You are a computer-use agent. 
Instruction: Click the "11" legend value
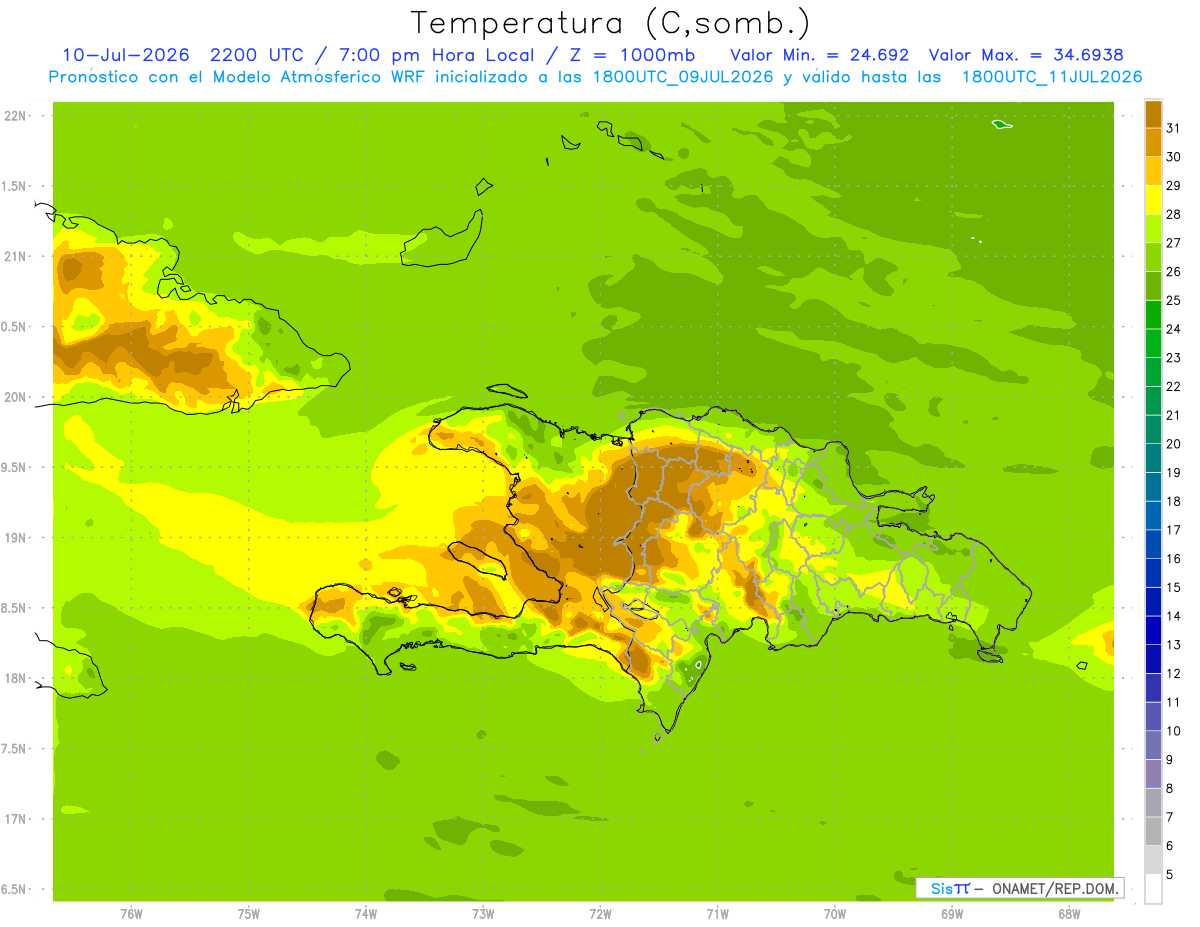(x=1174, y=702)
